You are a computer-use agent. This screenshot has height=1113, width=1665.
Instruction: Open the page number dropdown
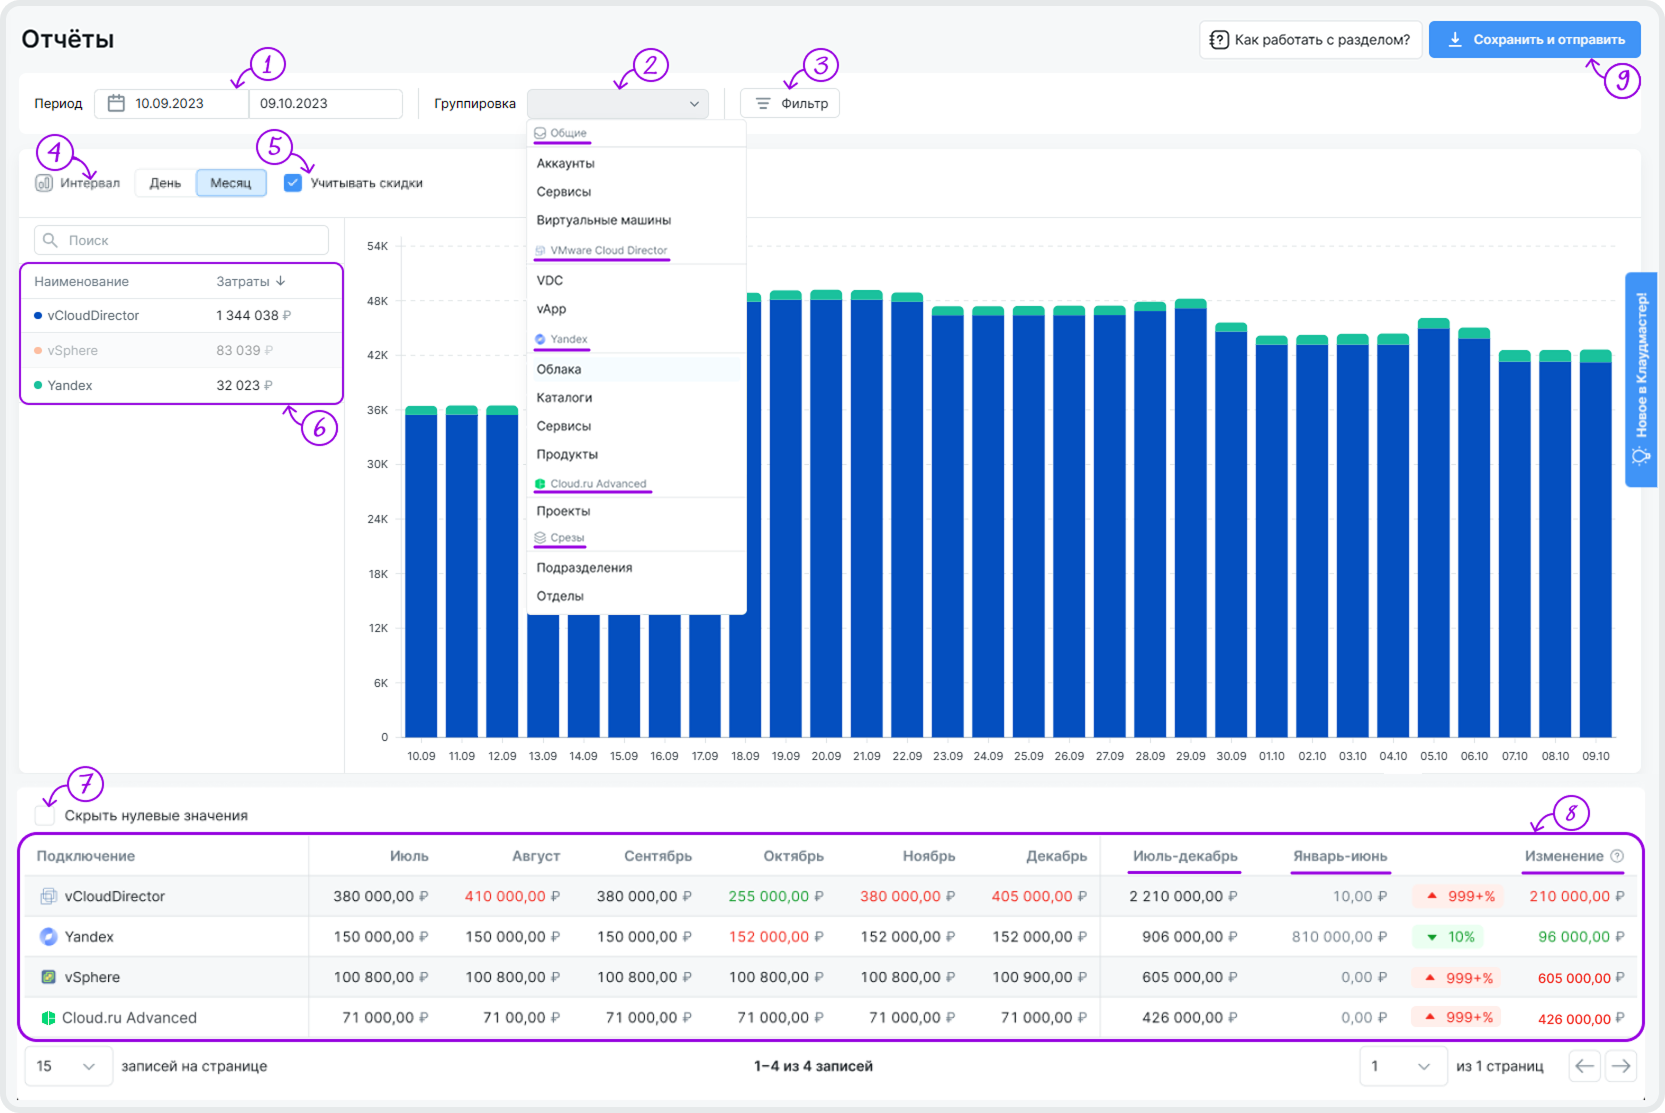(1402, 1066)
